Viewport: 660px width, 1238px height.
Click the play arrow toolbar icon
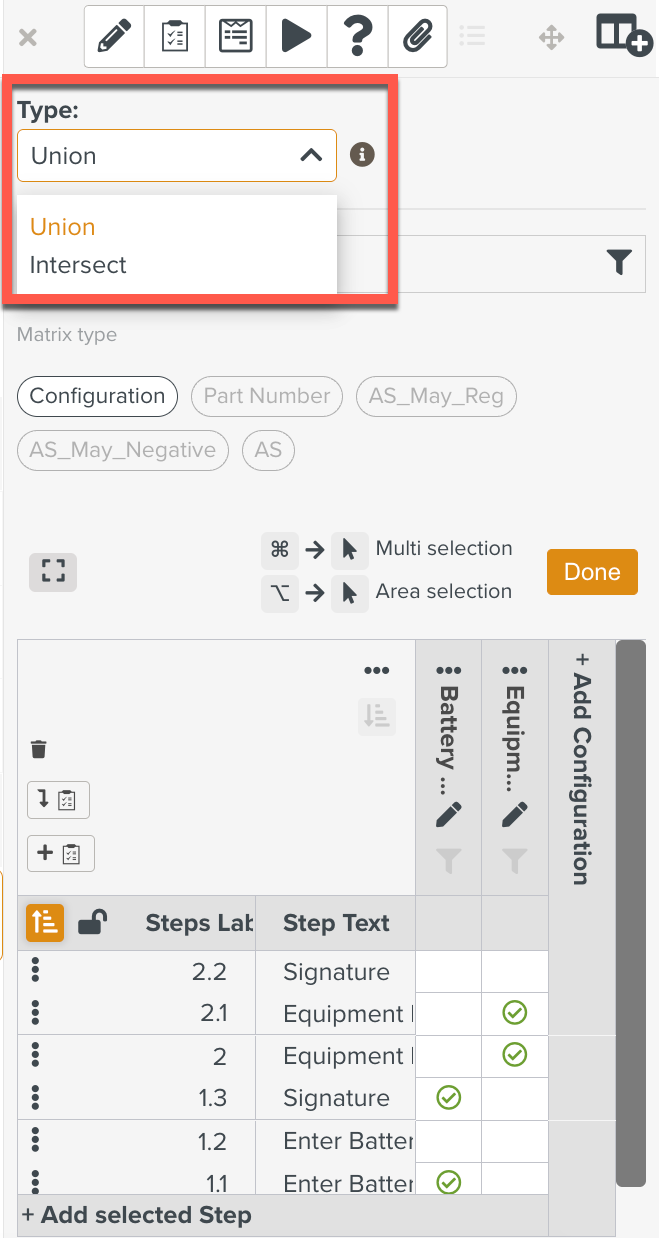point(296,37)
